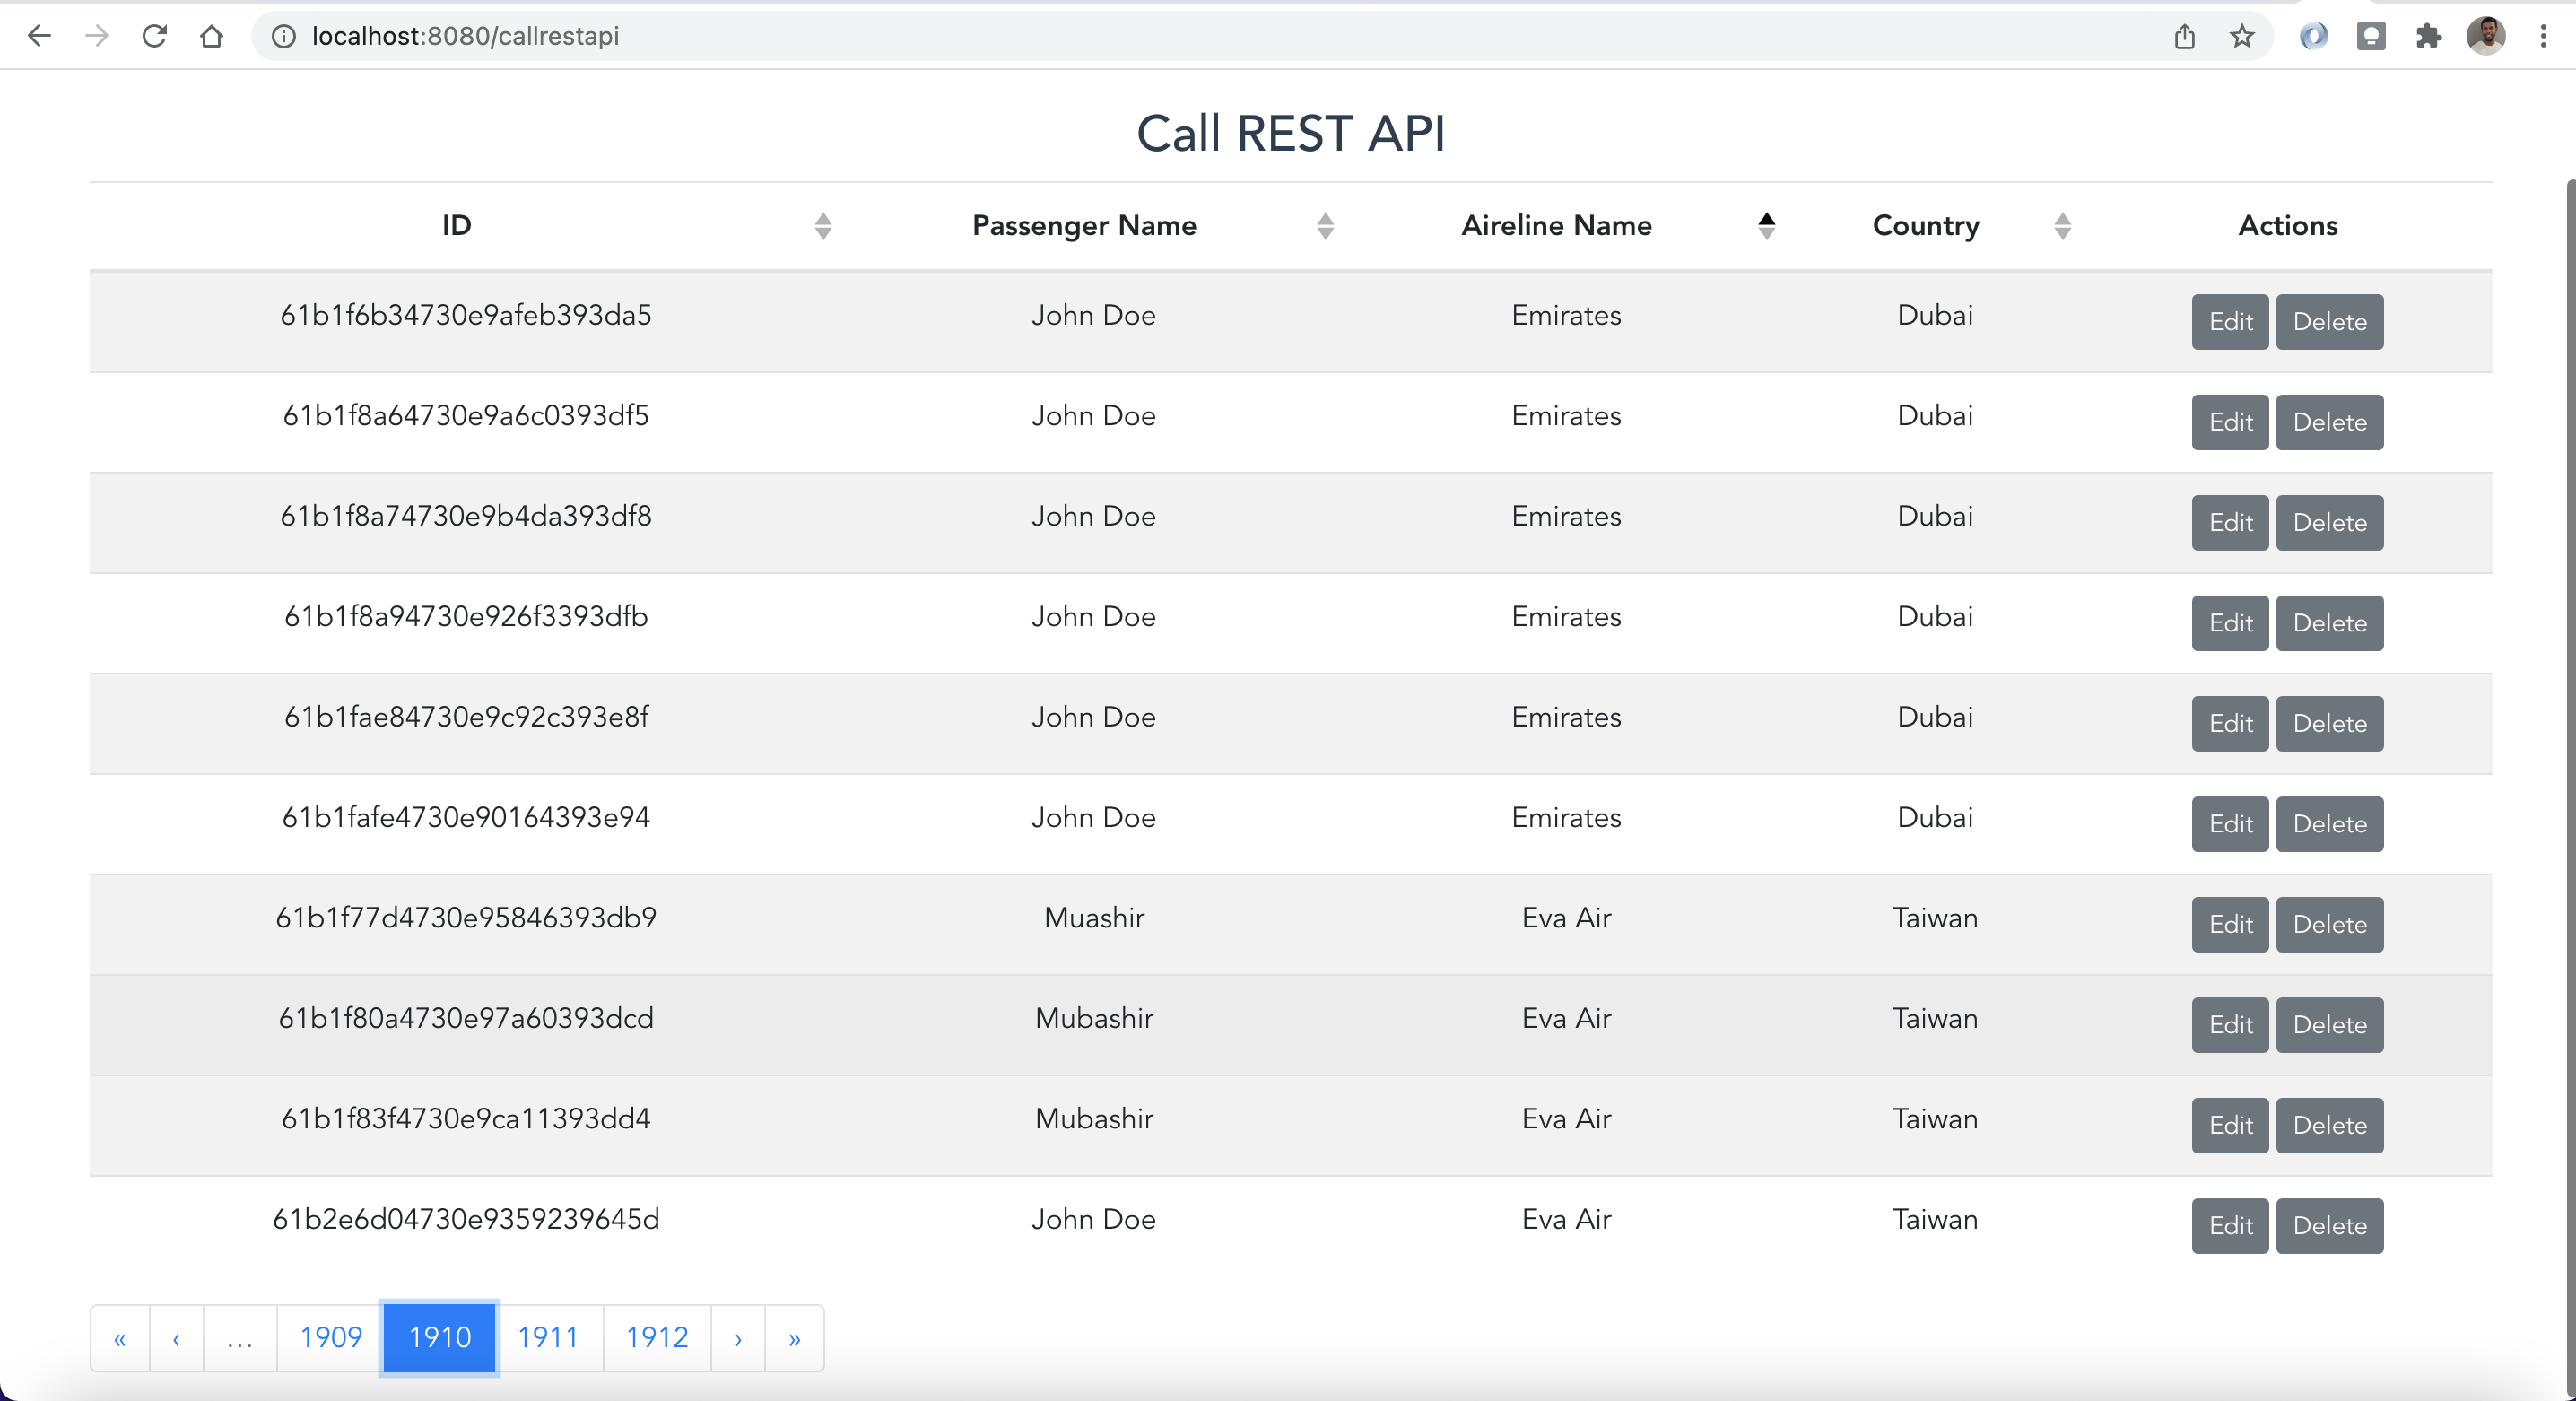Navigate forward using the forward arrow
2576x1401 pixels.
point(96,36)
